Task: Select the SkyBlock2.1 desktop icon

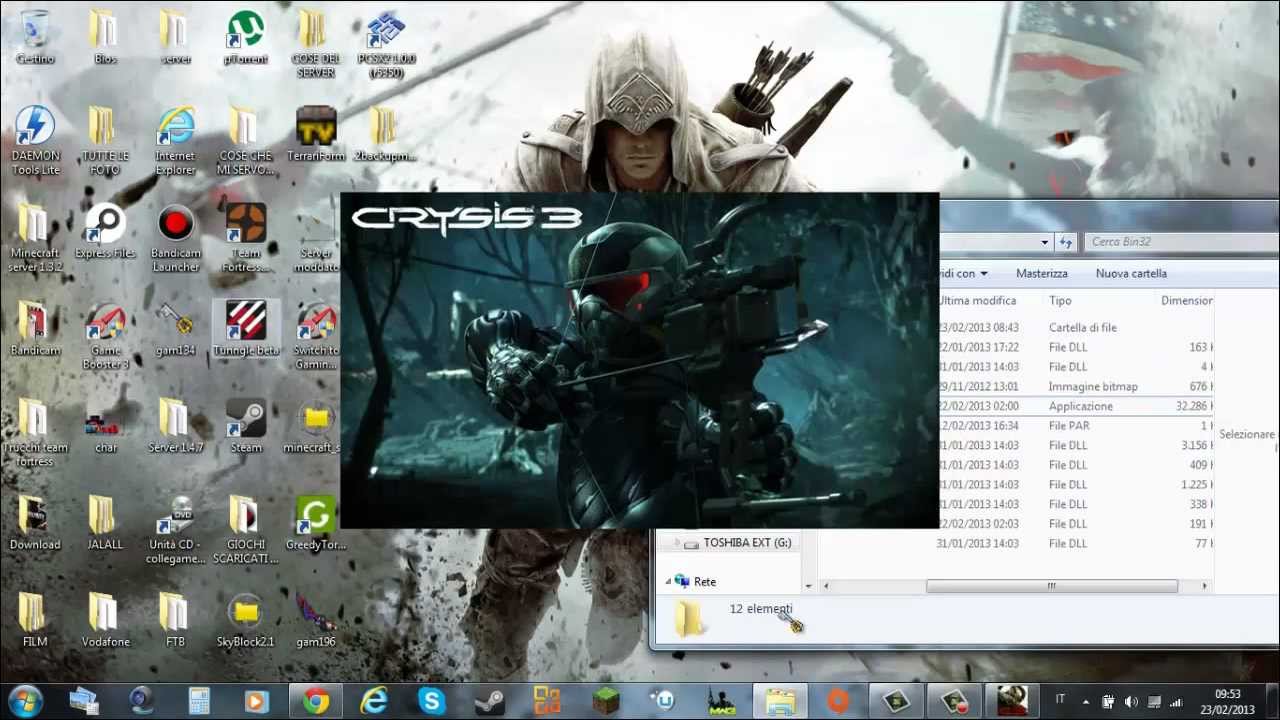Action: [x=245, y=619]
